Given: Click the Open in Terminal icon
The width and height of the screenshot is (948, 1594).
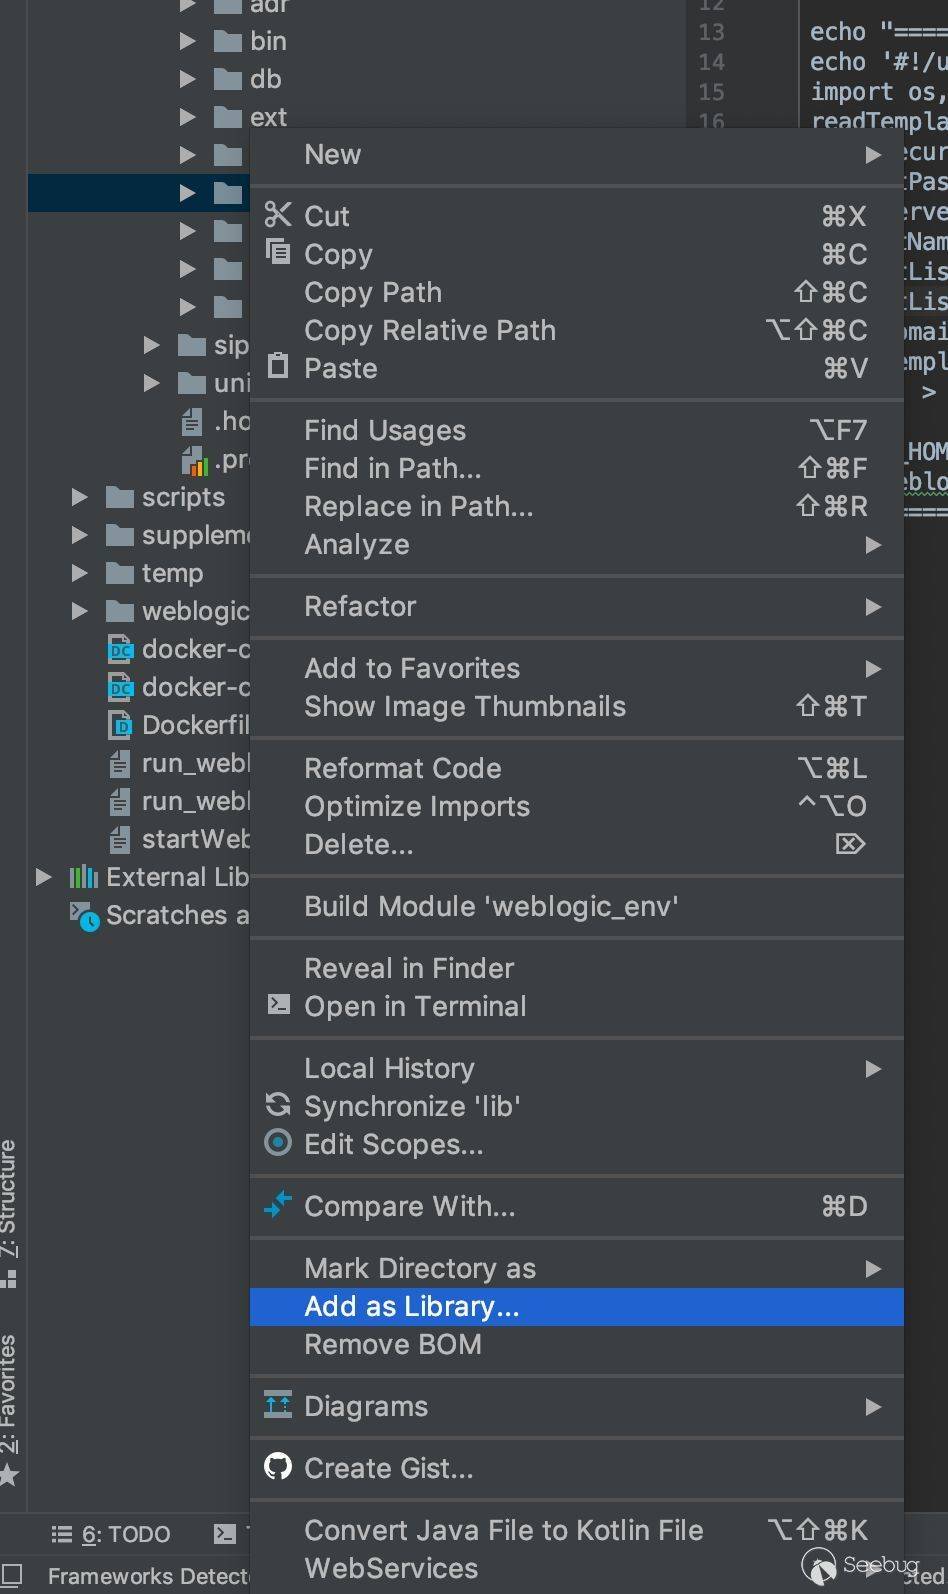Looking at the screenshot, I should [279, 1005].
